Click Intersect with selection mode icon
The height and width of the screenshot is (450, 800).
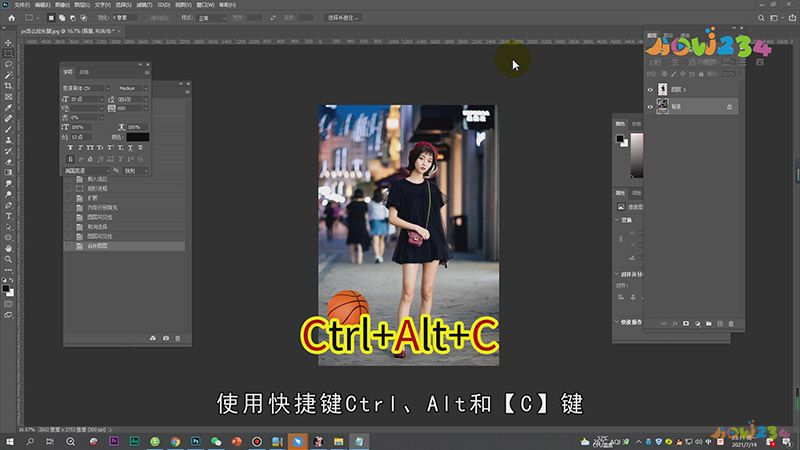coord(84,18)
